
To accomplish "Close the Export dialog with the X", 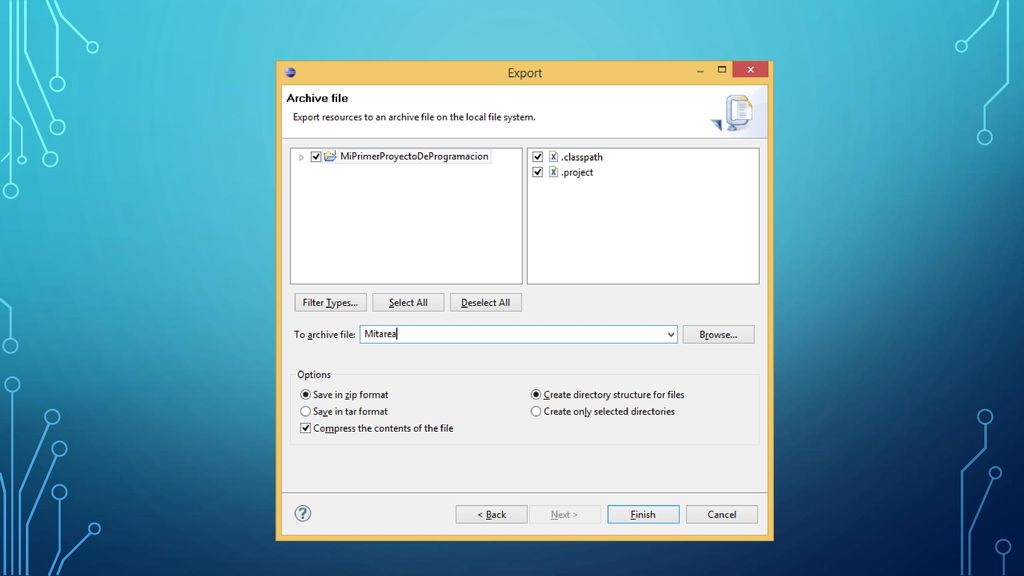I will tap(750, 70).
